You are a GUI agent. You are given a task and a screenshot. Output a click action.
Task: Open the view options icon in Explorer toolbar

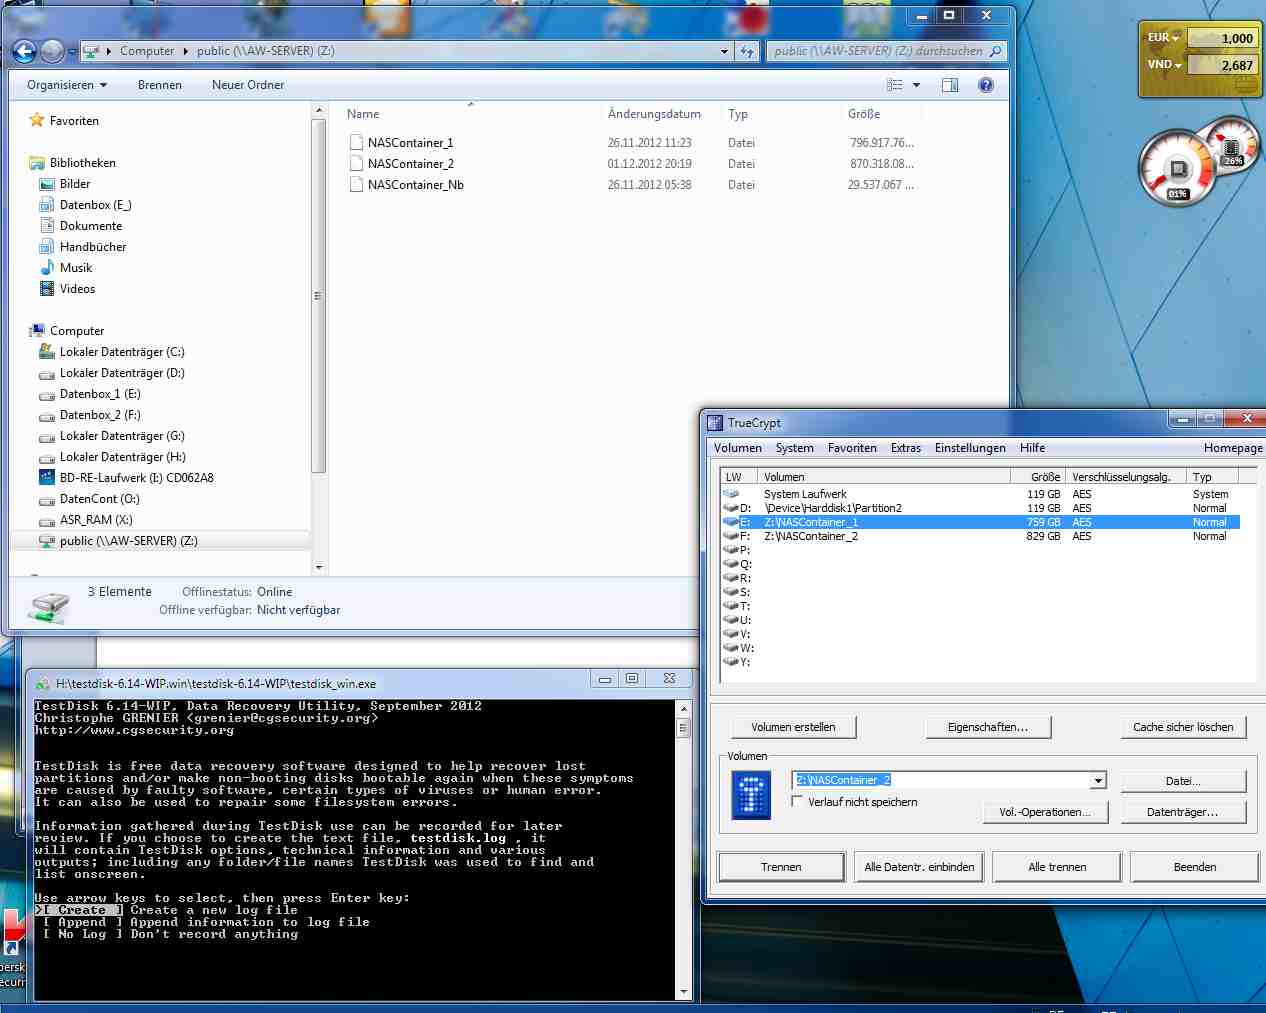(895, 85)
